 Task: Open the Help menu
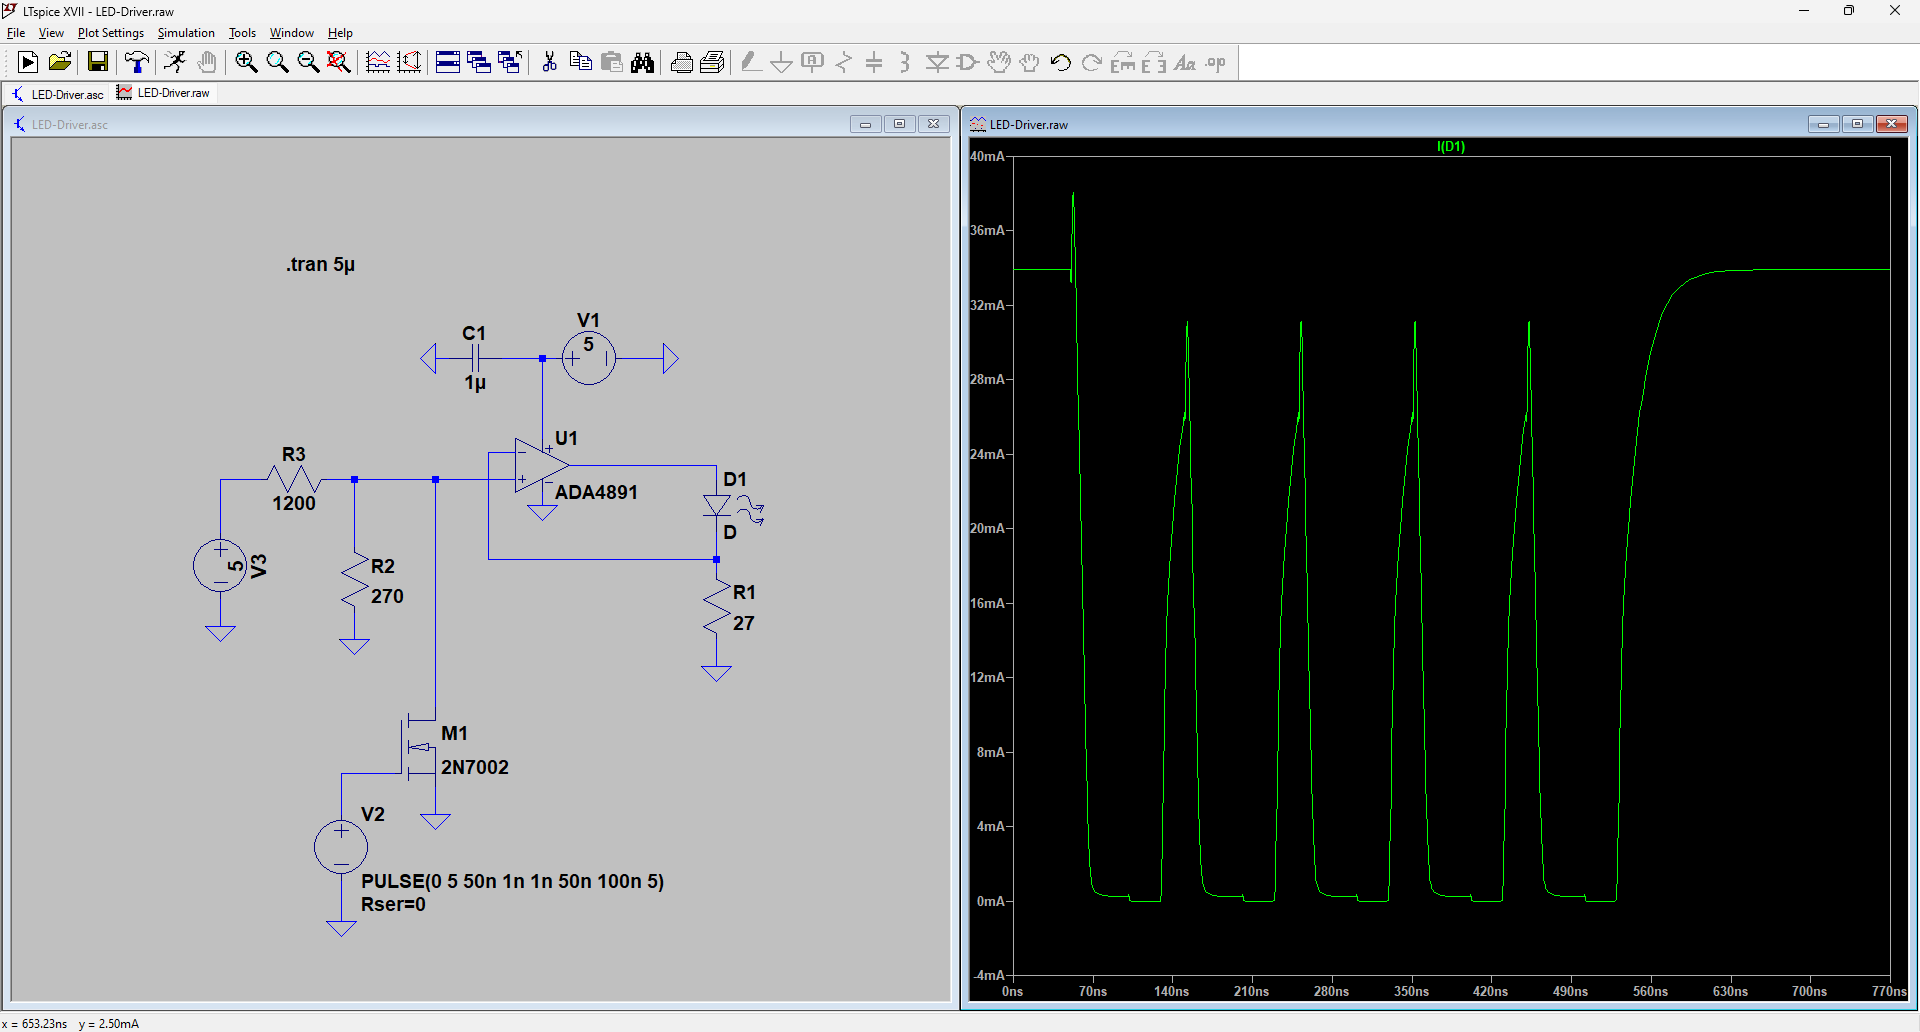click(x=340, y=33)
